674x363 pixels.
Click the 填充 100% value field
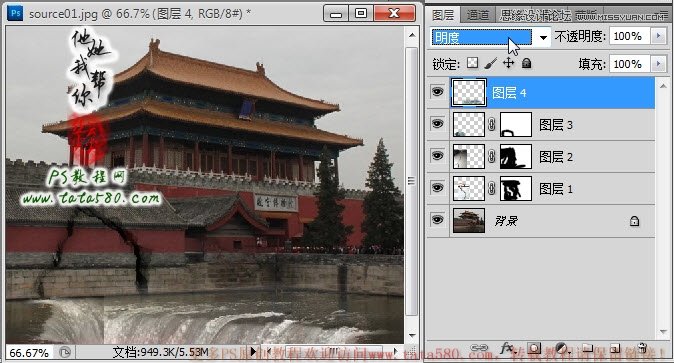click(x=631, y=64)
